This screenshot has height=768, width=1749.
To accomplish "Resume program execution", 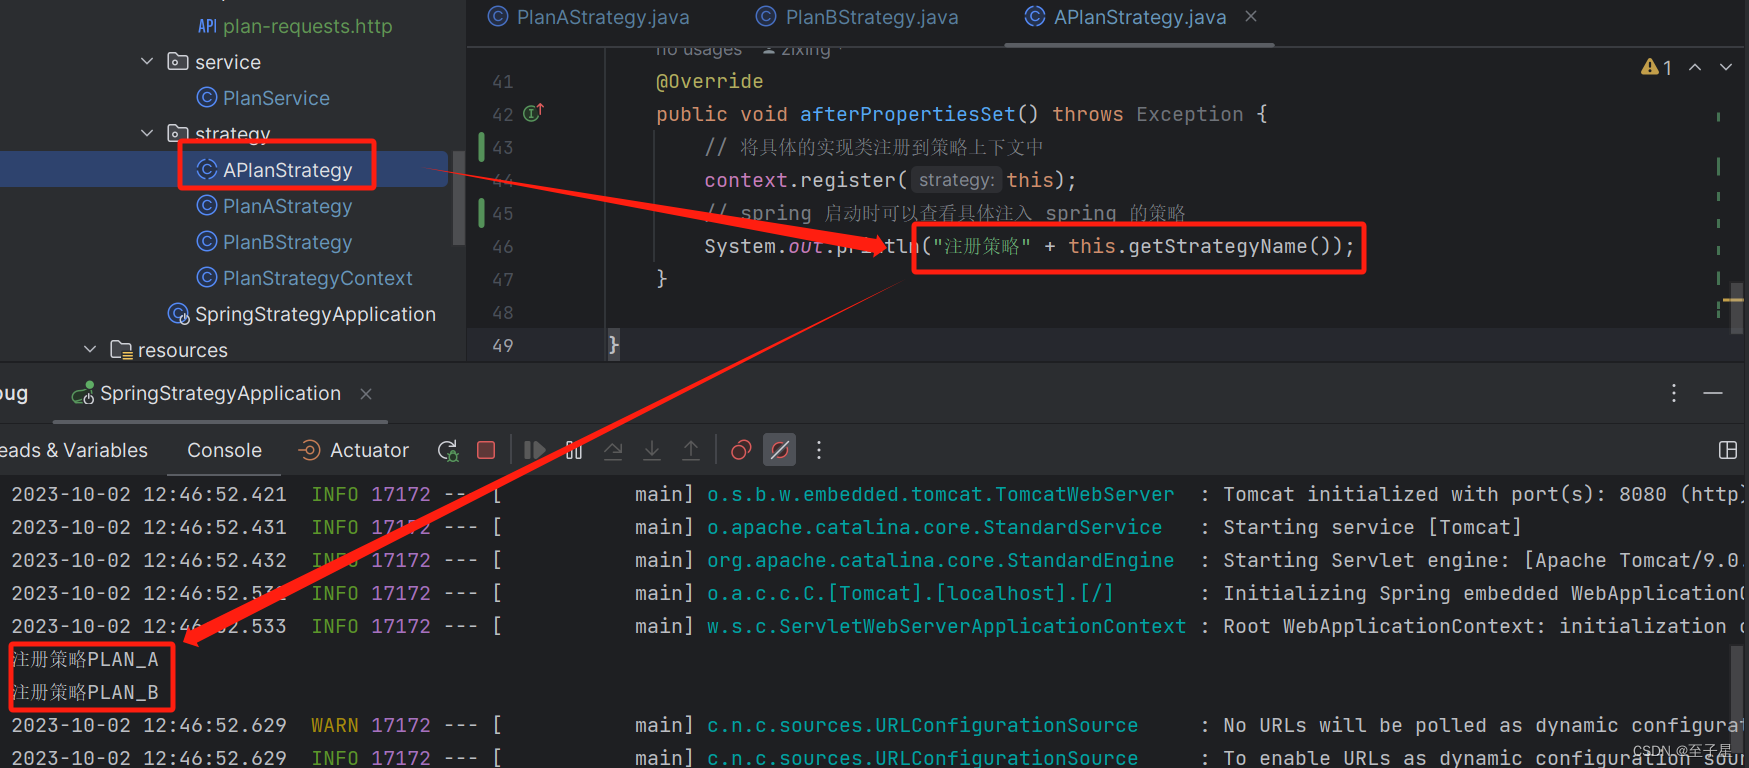I will [535, 451].
